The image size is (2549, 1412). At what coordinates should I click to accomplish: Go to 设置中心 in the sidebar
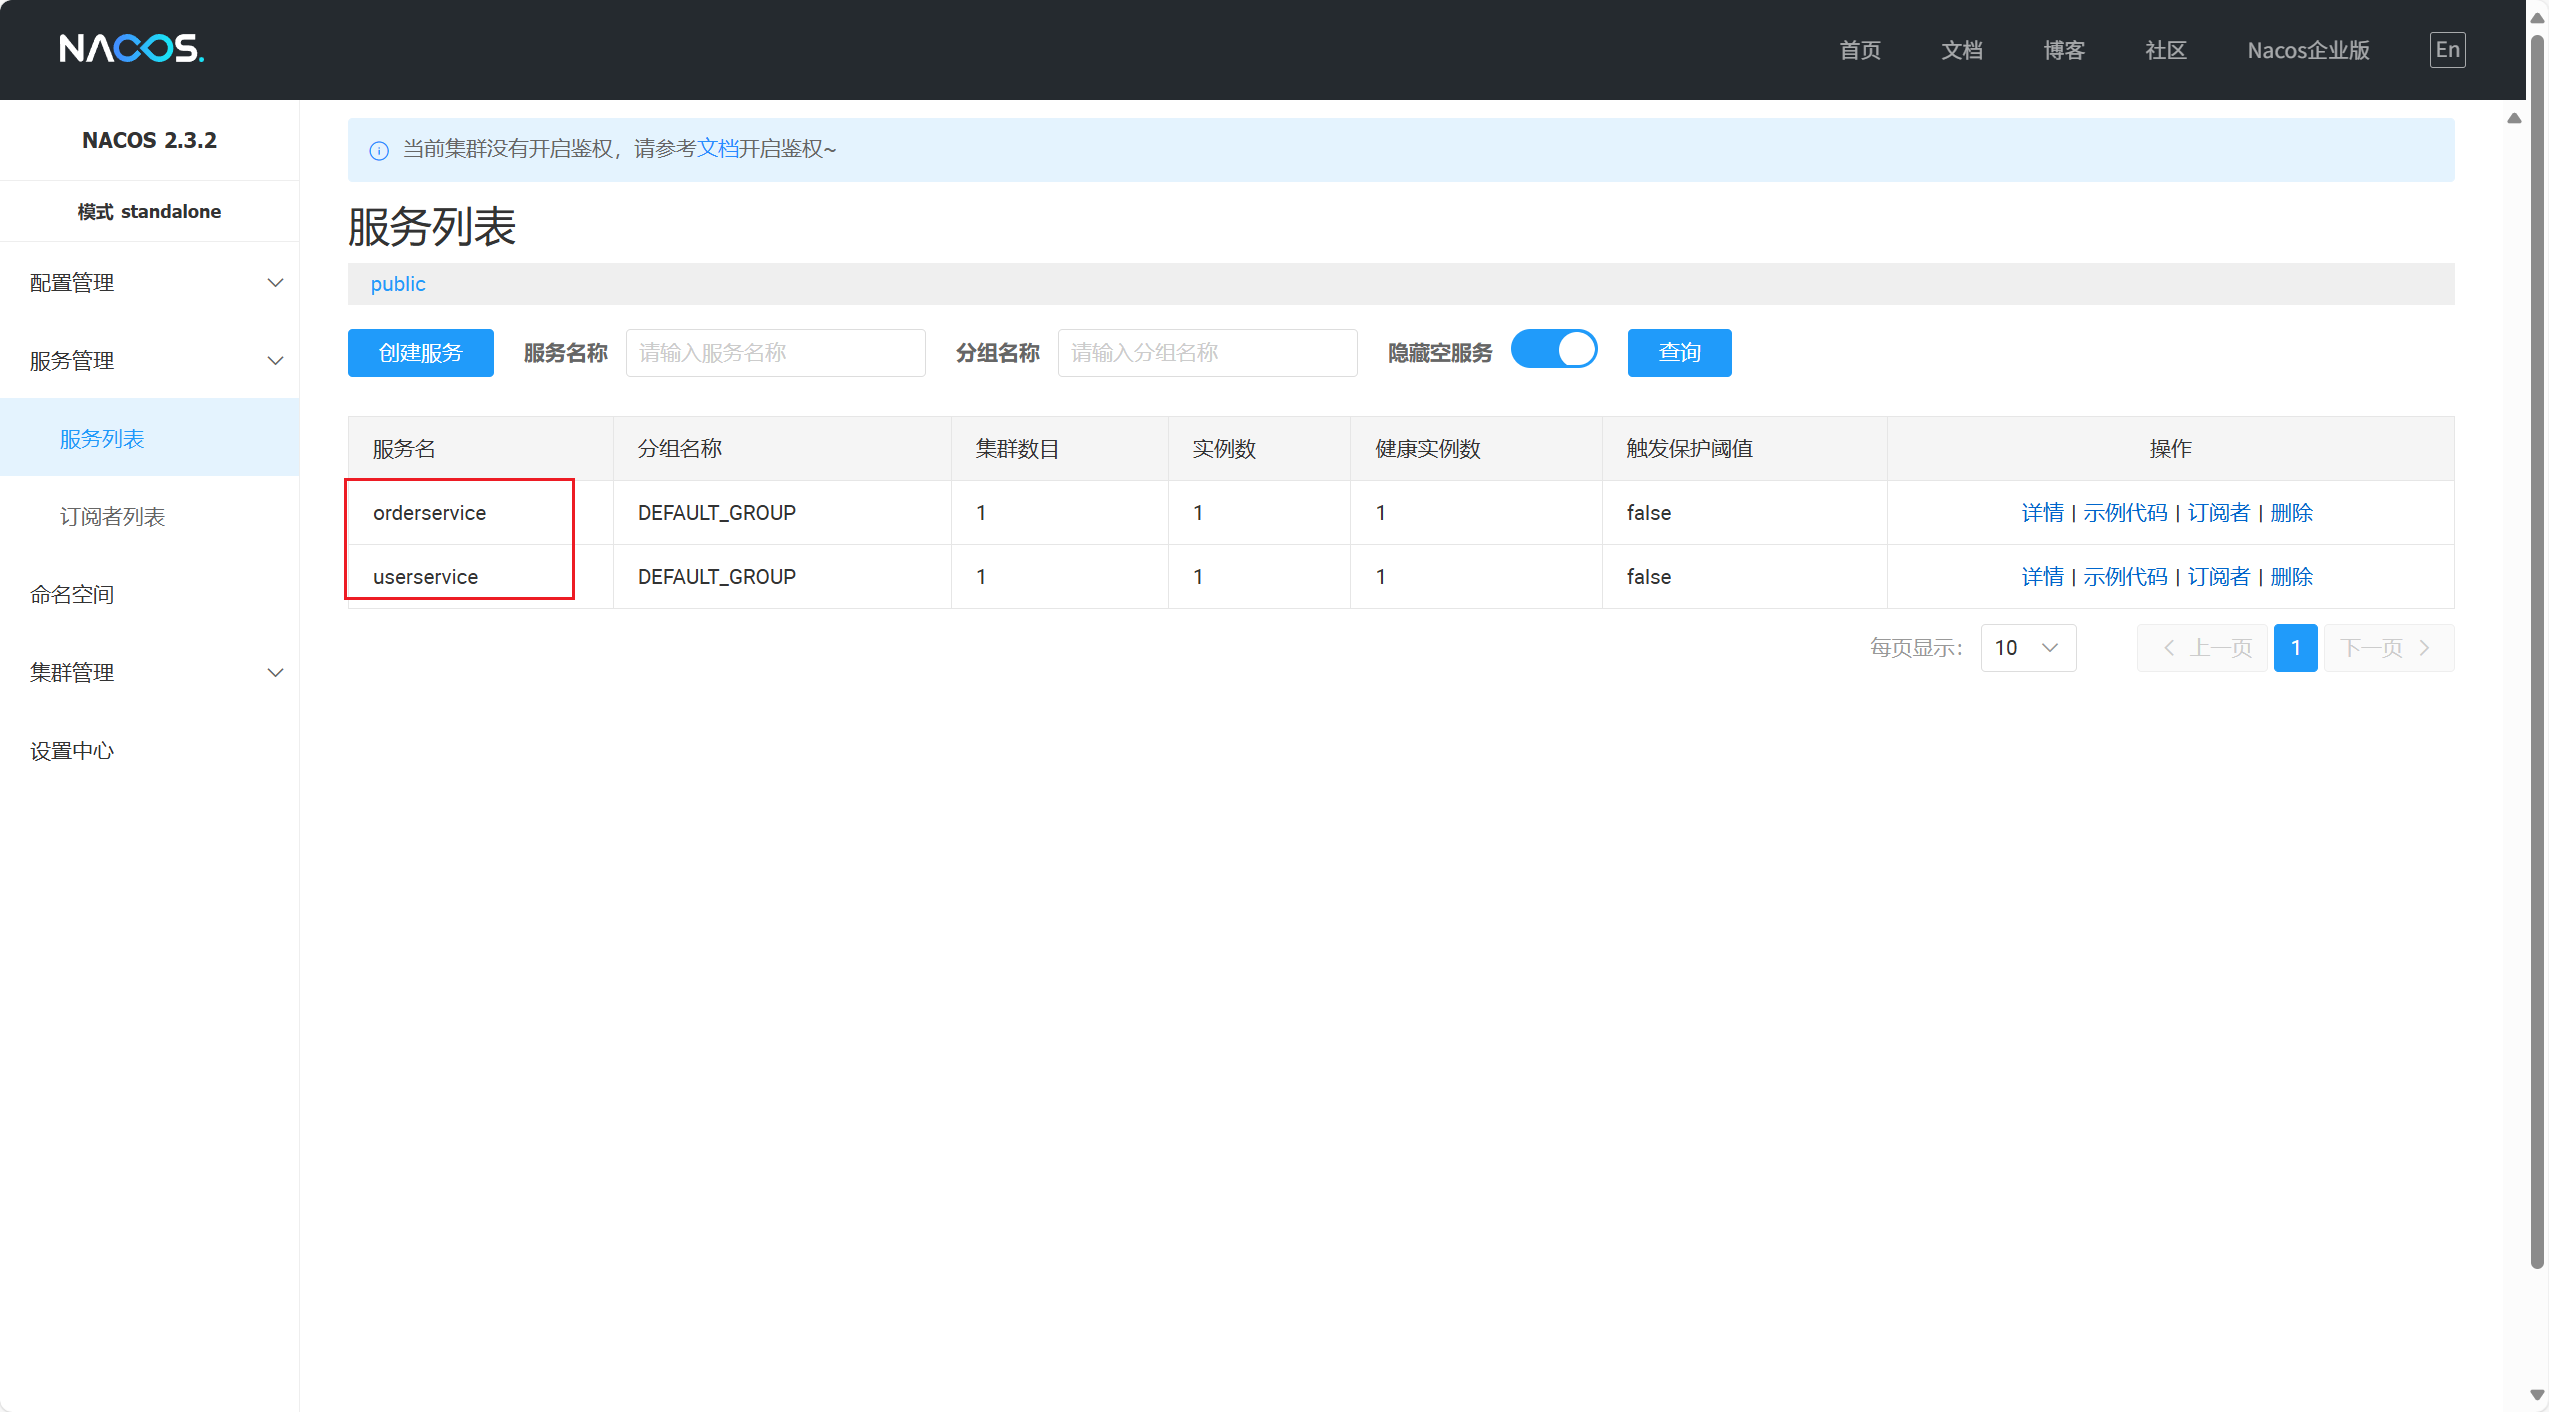pyautogui.click(x=72, y=751)
